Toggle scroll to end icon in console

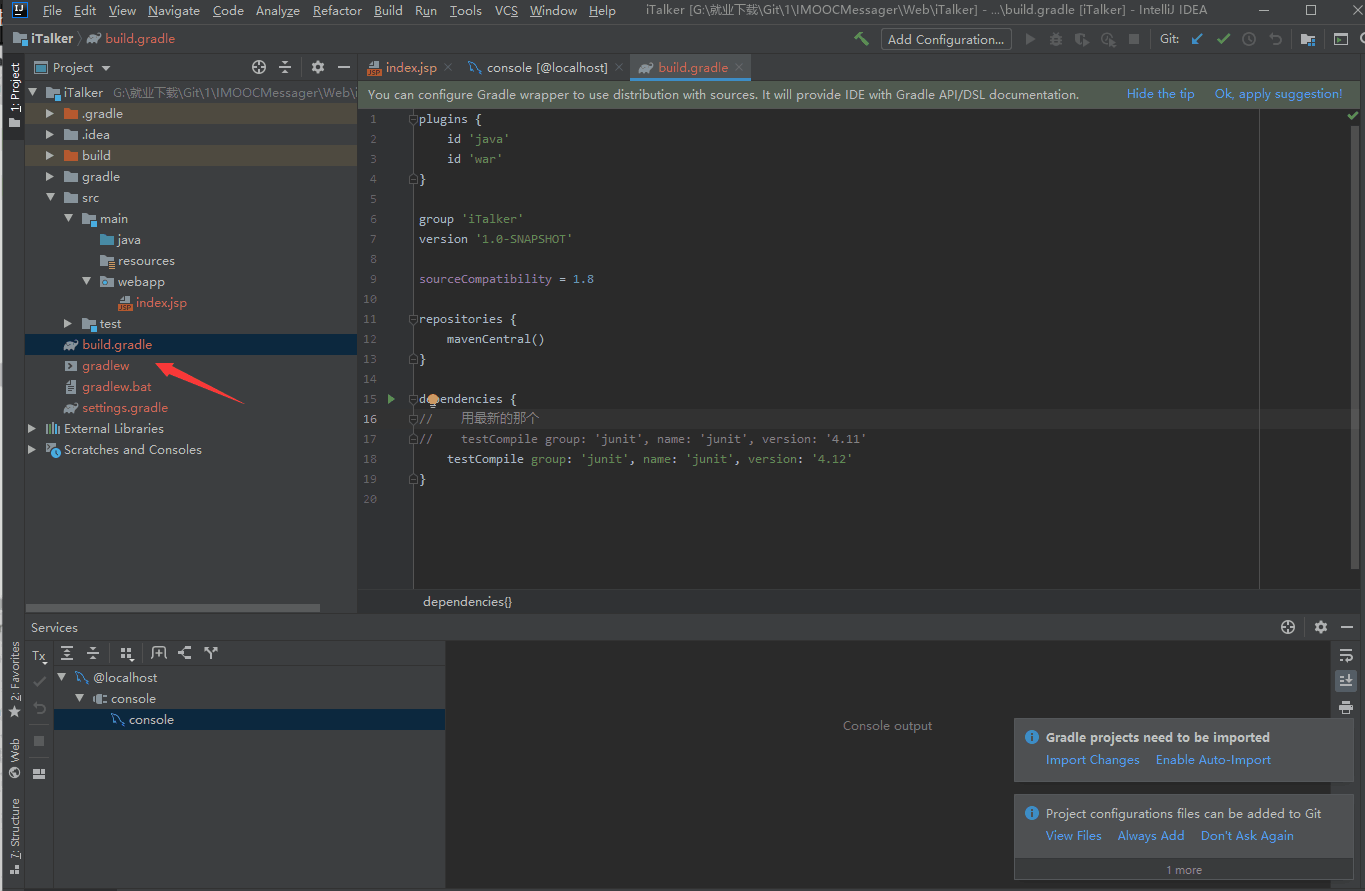pos(1346,680)
